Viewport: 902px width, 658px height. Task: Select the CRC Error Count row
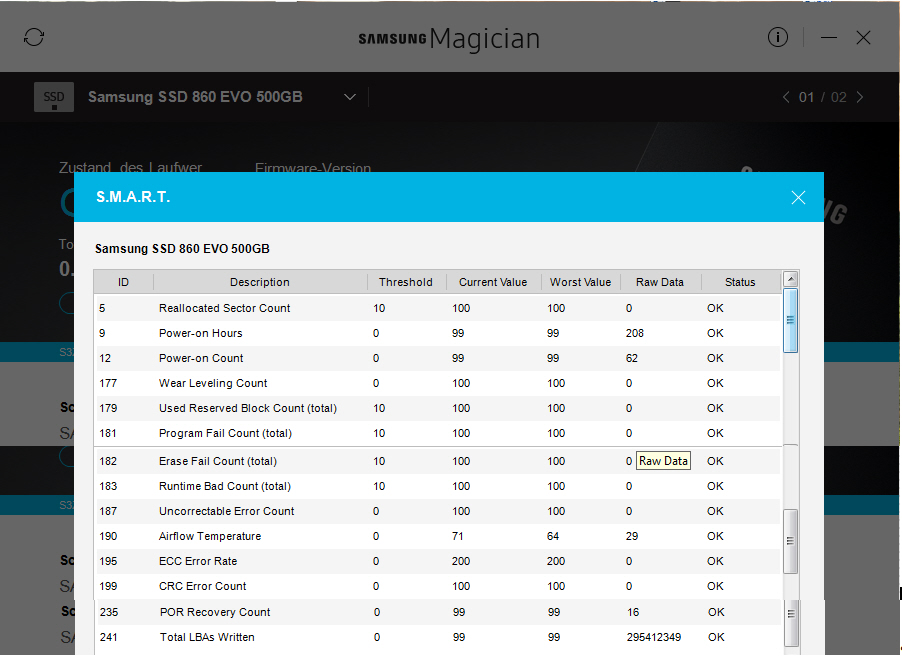(x=438, y=587)
